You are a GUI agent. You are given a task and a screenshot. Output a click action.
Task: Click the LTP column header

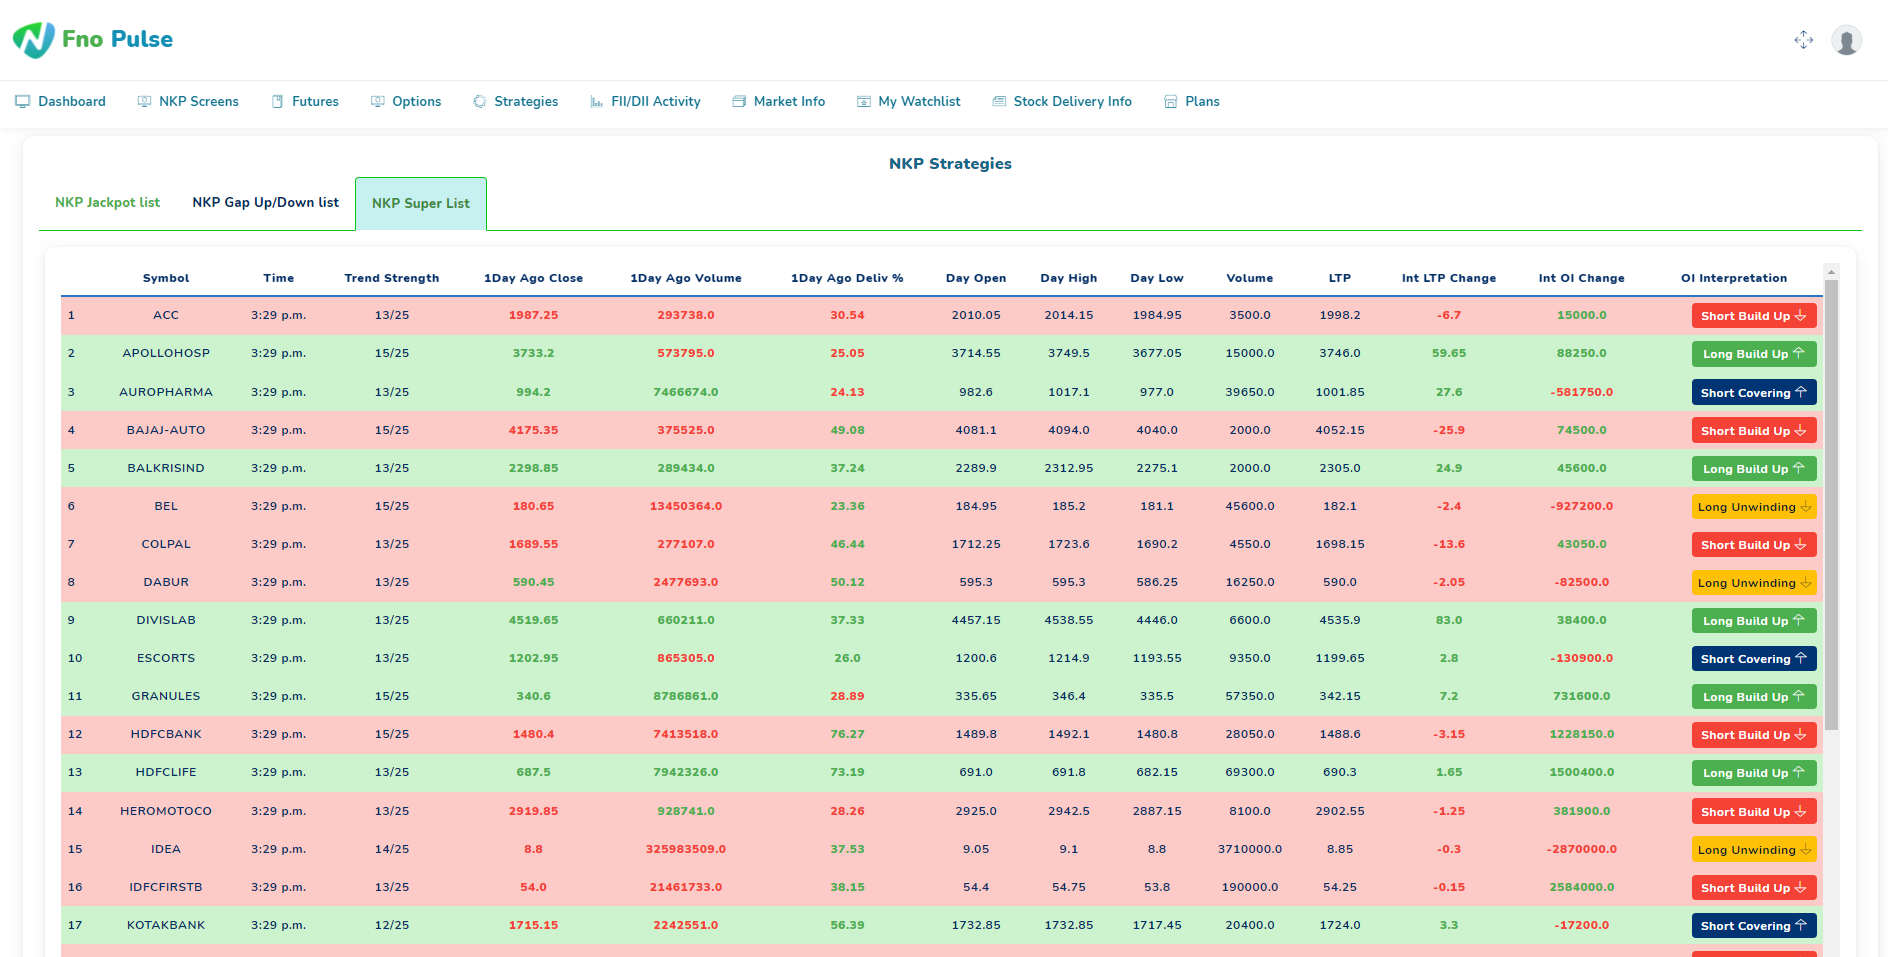tap(1340, 278)
